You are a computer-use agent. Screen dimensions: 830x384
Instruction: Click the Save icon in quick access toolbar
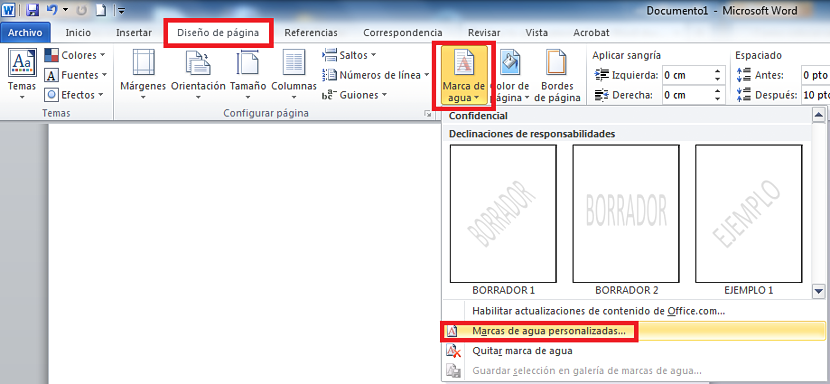point(32,10)
